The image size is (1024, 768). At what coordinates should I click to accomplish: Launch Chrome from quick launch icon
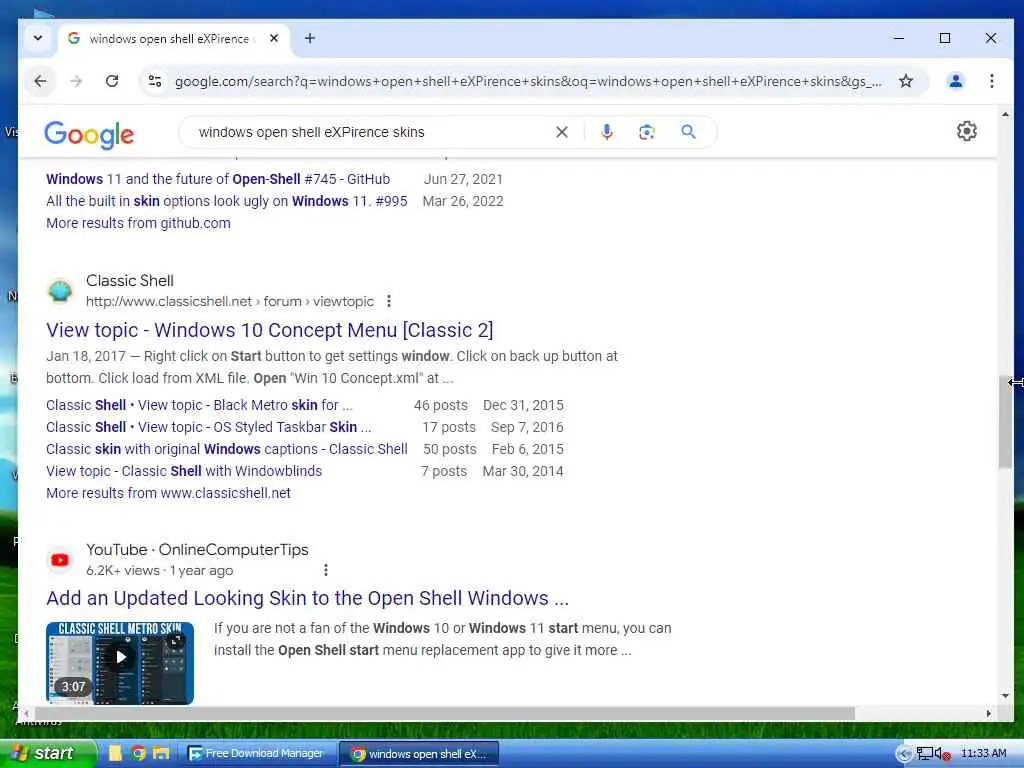[138, 753]
